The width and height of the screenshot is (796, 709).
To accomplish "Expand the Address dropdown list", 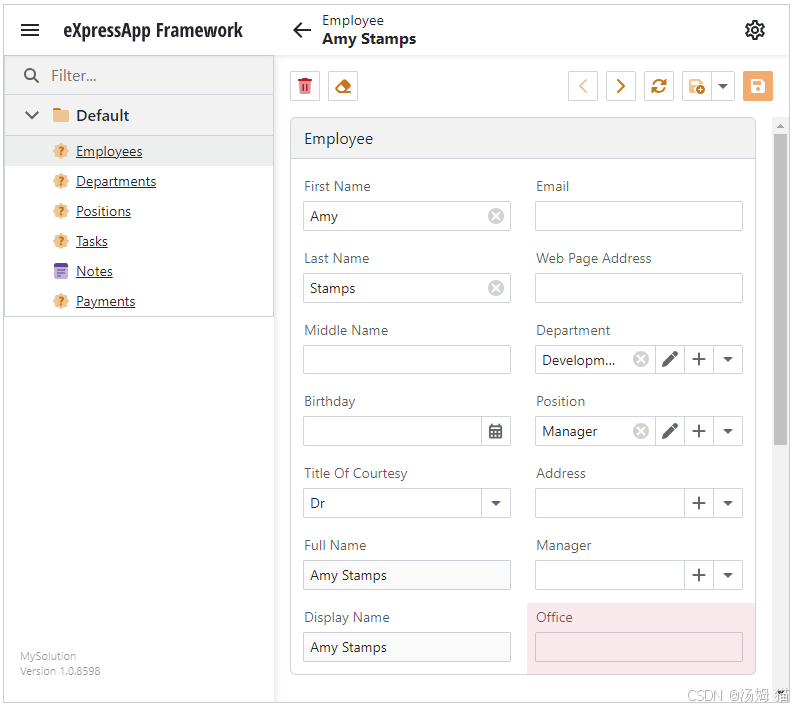I will click(728, 503).
